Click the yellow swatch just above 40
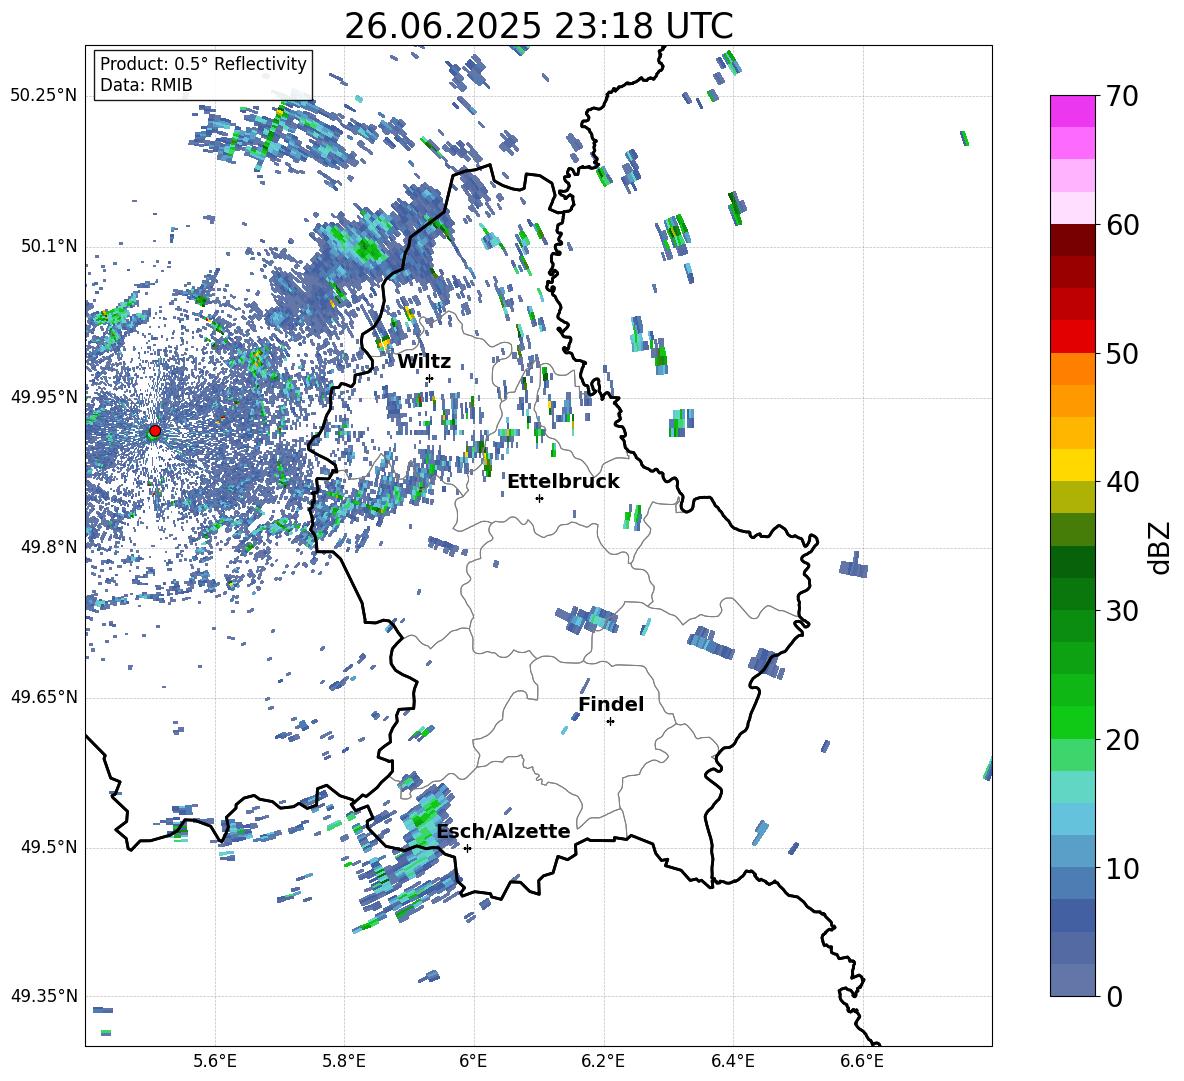Image resolution: width=1184 pixels, height=1081 pixels. point(1072,465)
